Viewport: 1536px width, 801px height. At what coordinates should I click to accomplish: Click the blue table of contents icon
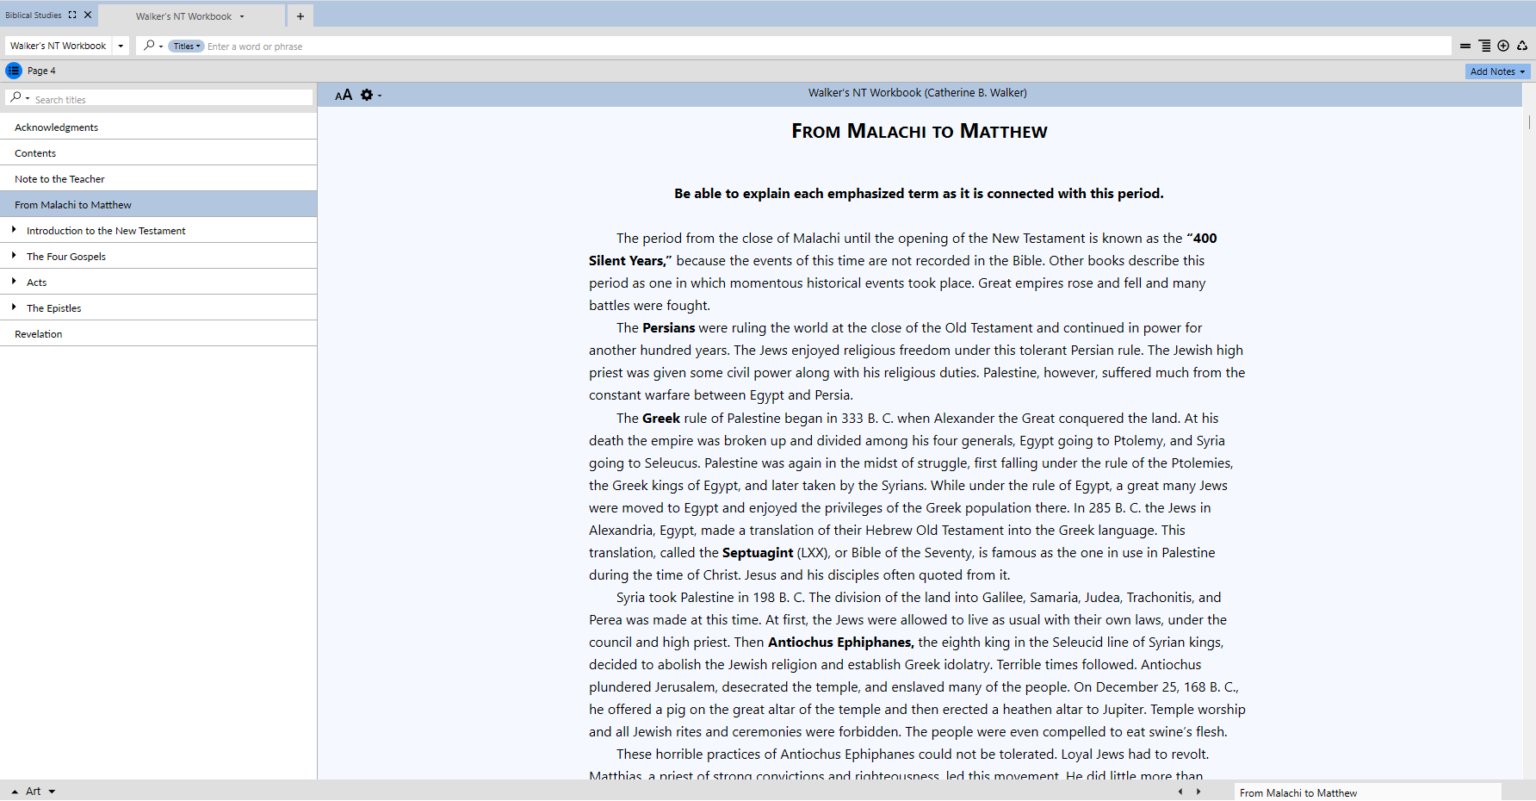[13, 71]
